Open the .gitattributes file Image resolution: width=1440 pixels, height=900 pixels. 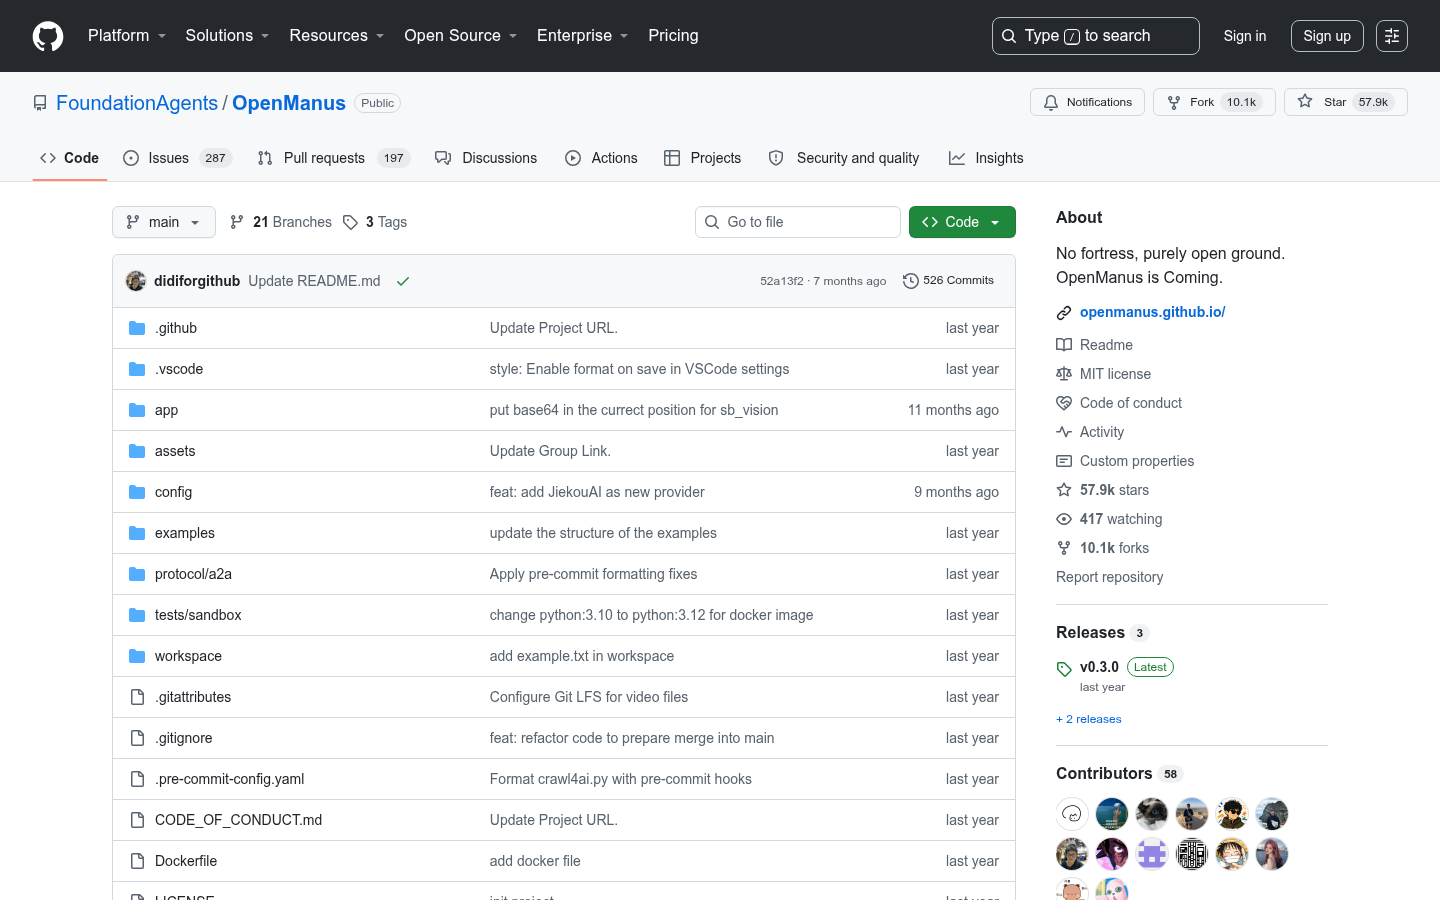coord(193,697)
